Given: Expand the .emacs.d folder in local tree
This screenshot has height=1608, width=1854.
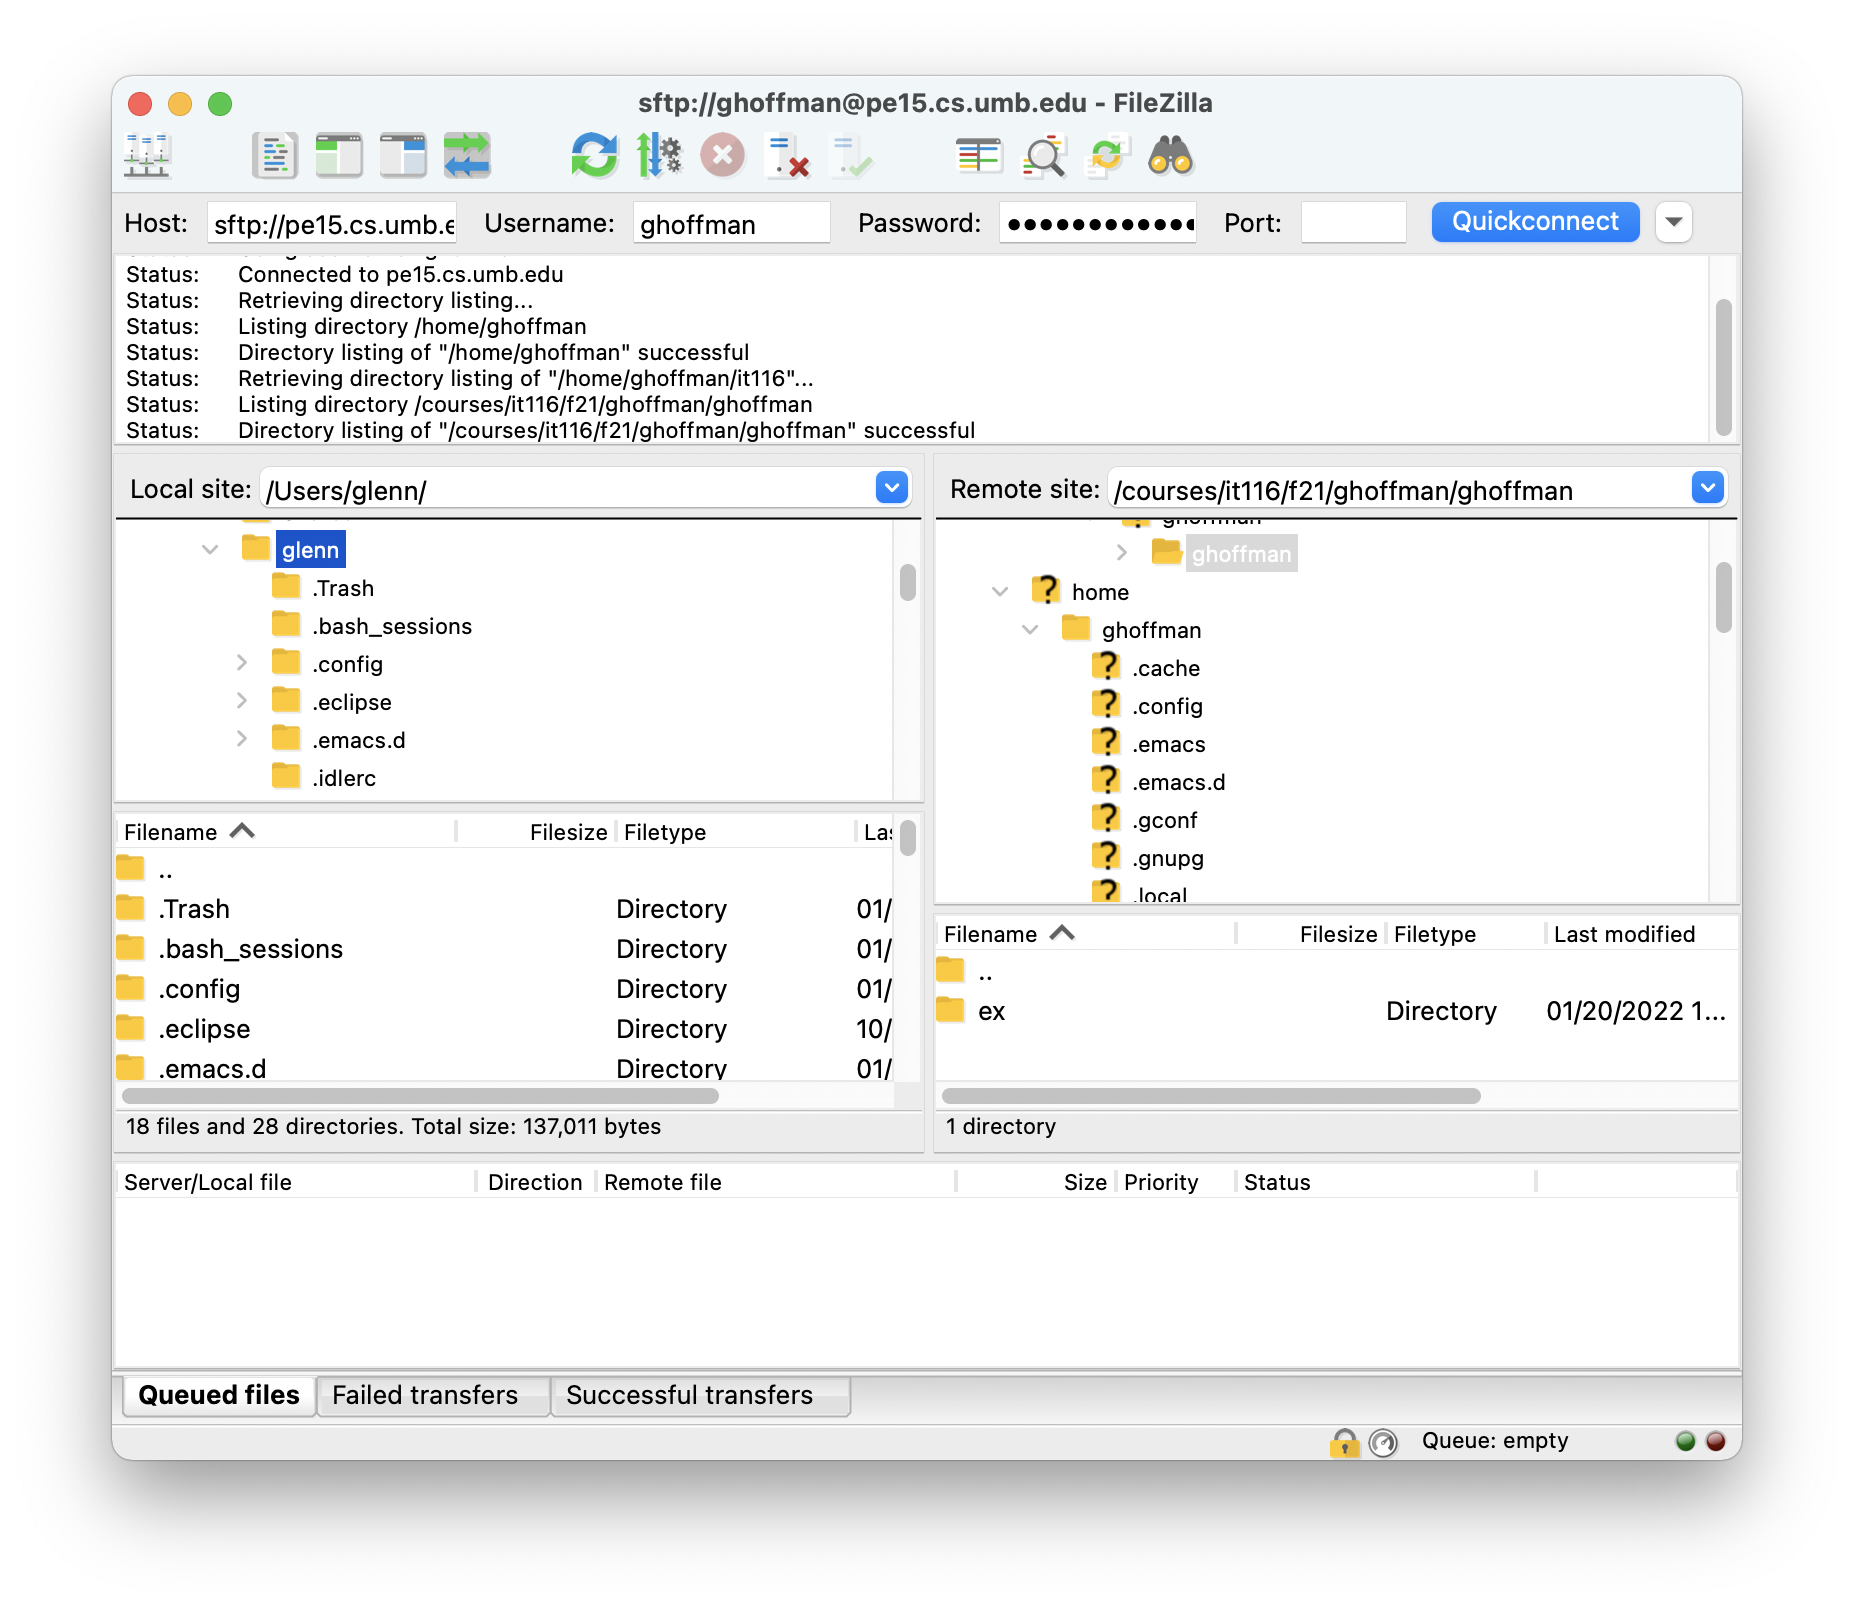Looking at the screenshot, I should [x=241, y=739].
